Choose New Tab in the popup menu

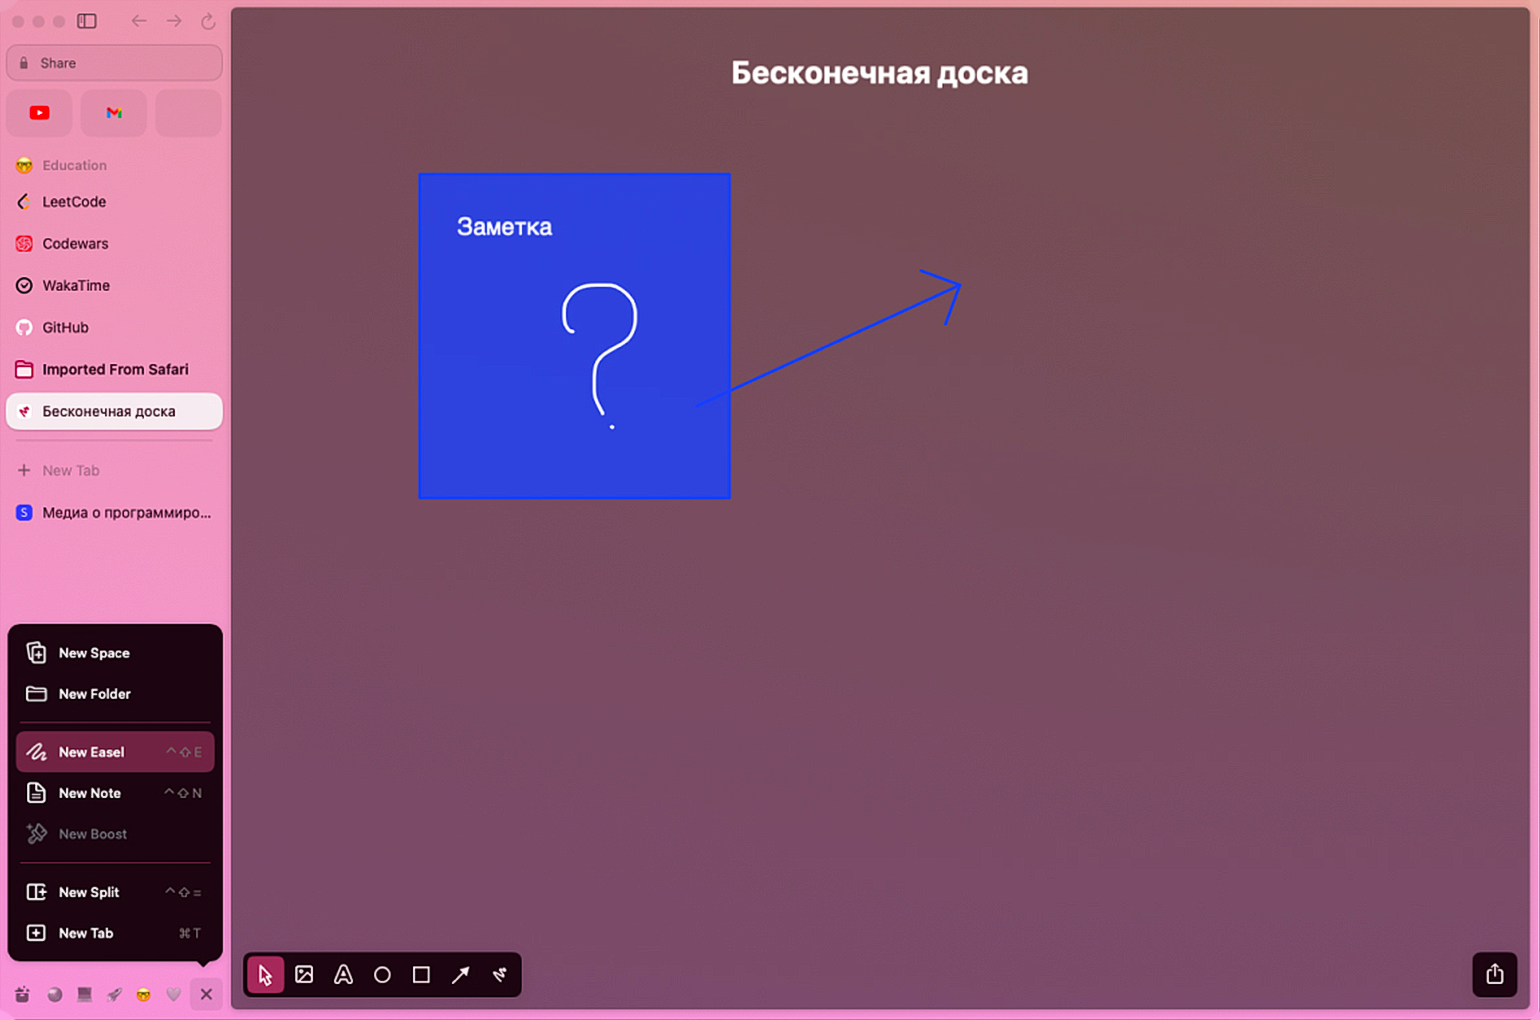tap(115, 933)
